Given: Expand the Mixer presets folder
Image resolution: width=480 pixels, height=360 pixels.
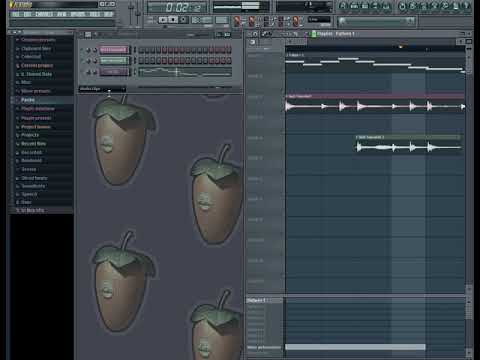Looking at the screenshot, I should (x=36, y=91).
